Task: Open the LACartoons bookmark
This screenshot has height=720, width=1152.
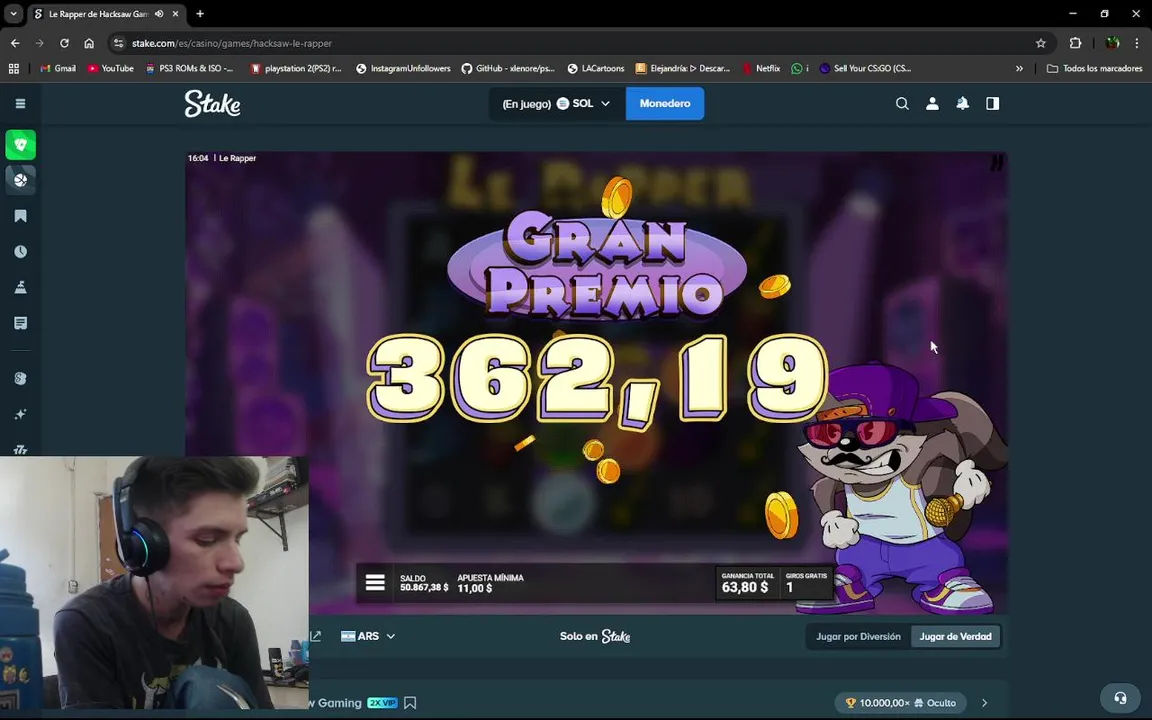Action: (x=596, y=68)
